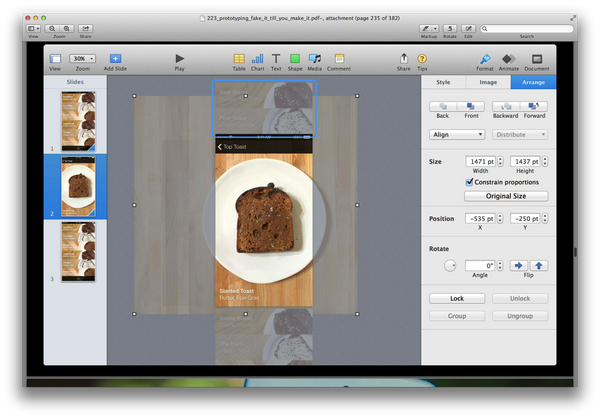The width and height of the screenshot is (600, 418).
Task: Insert a Chart from the toolbar
Action: point(258,59)
